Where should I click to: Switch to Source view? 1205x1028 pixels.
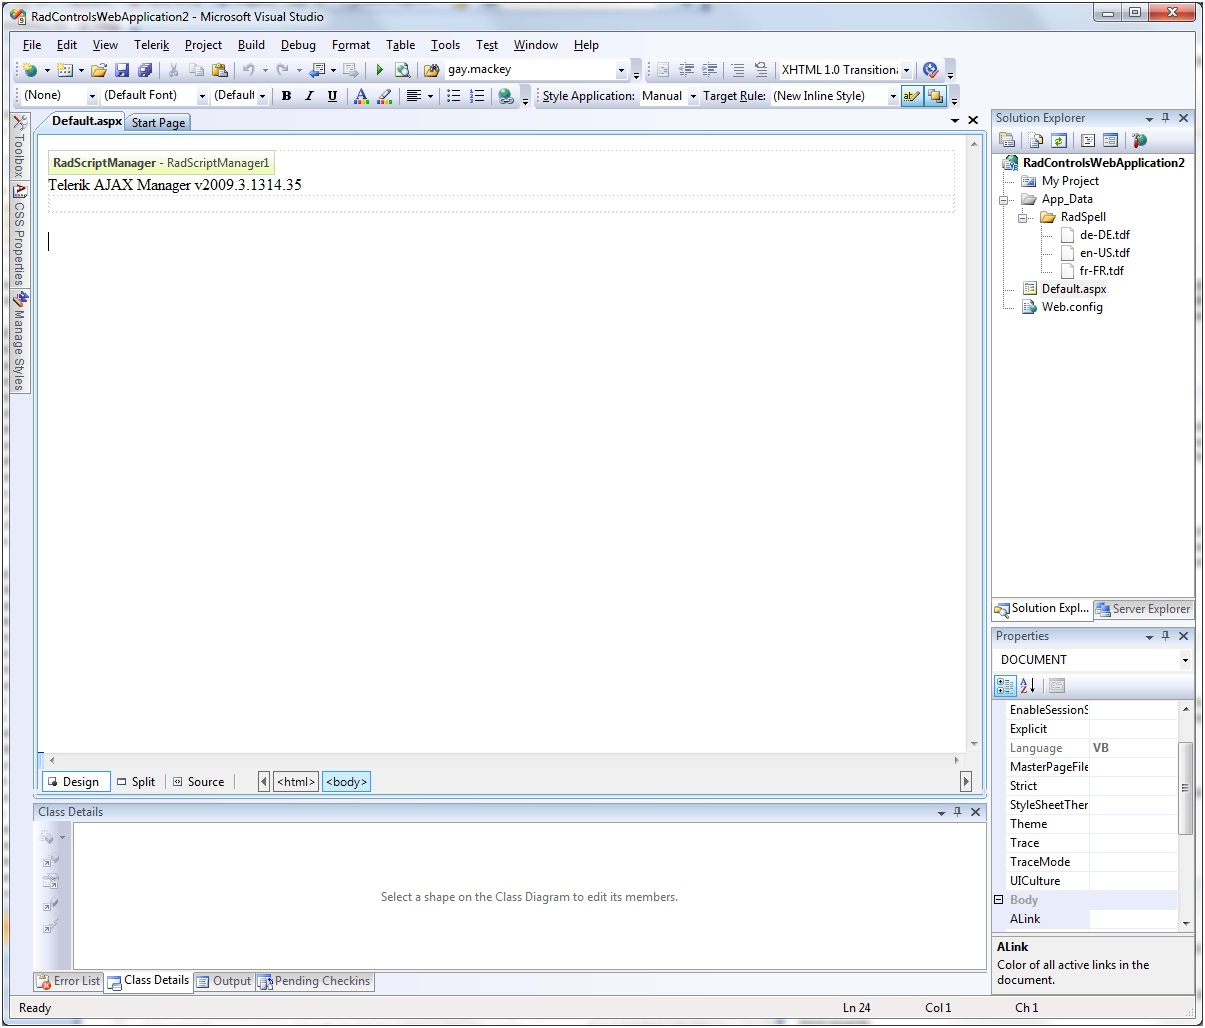(x=199, y=782)
